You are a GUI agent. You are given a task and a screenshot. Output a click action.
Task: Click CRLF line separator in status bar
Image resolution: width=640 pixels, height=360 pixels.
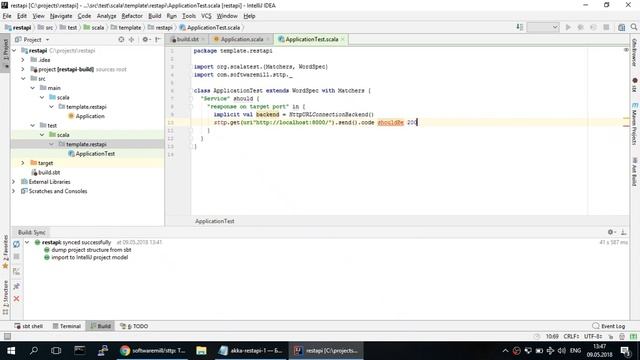571,336
